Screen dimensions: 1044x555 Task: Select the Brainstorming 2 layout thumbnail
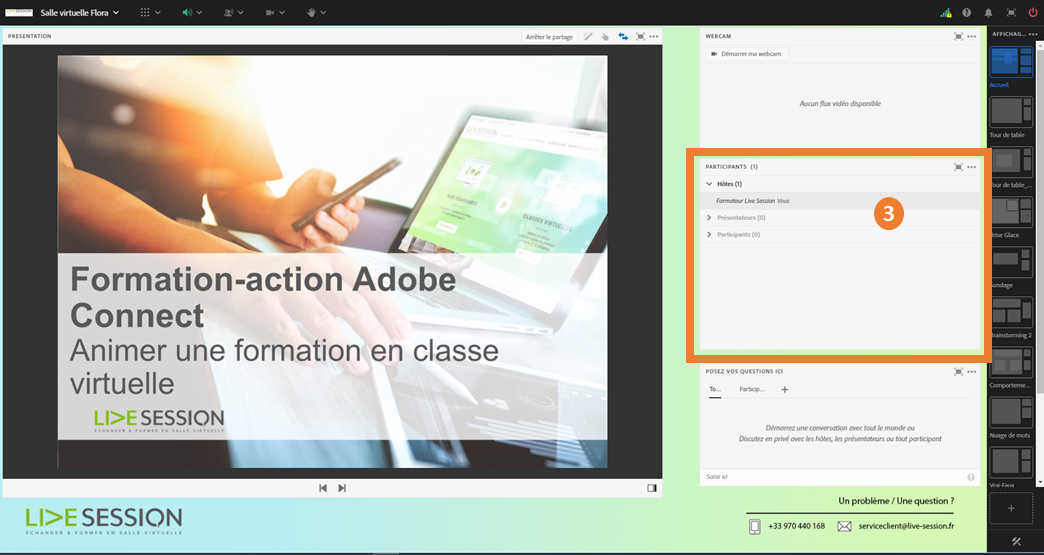point(1011,313)
